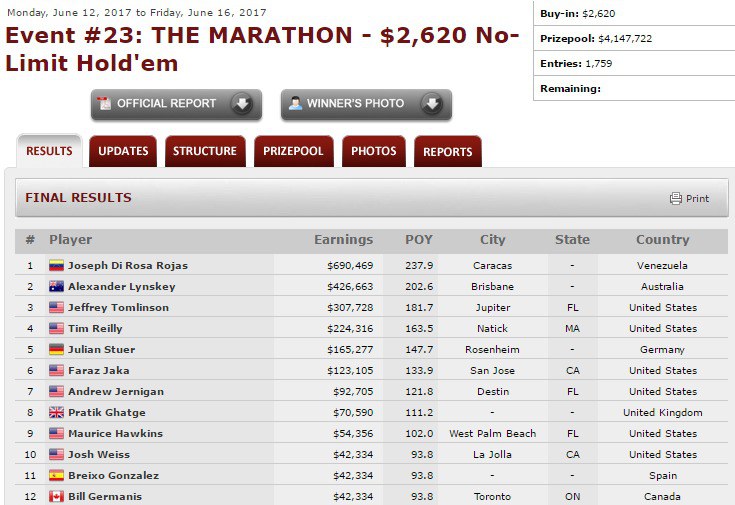The height and width of the screenshot is (505, 735).
Task: Click the Venezuela flag icon for Joseph Di Rosa Rojas
Action: coord(57,266)
